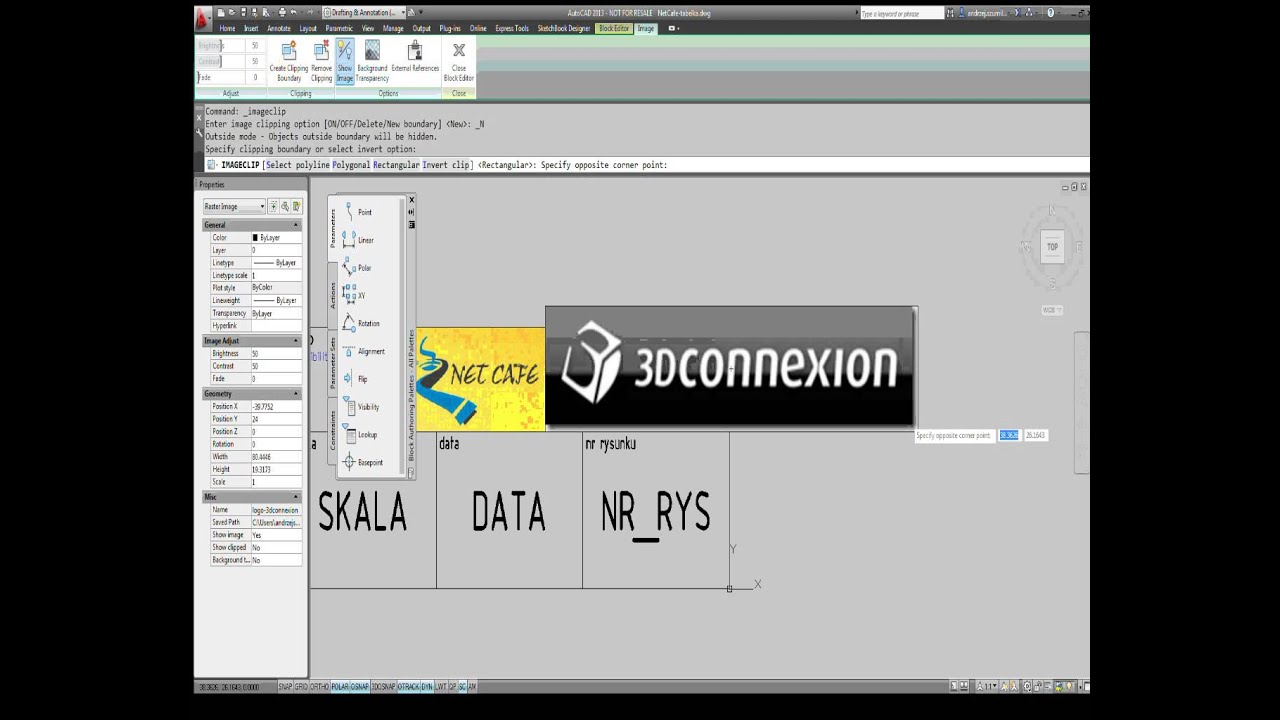Click the Contrast slider in ribbon
Screen dimensions: 1280x720
[x=220, y=62]
